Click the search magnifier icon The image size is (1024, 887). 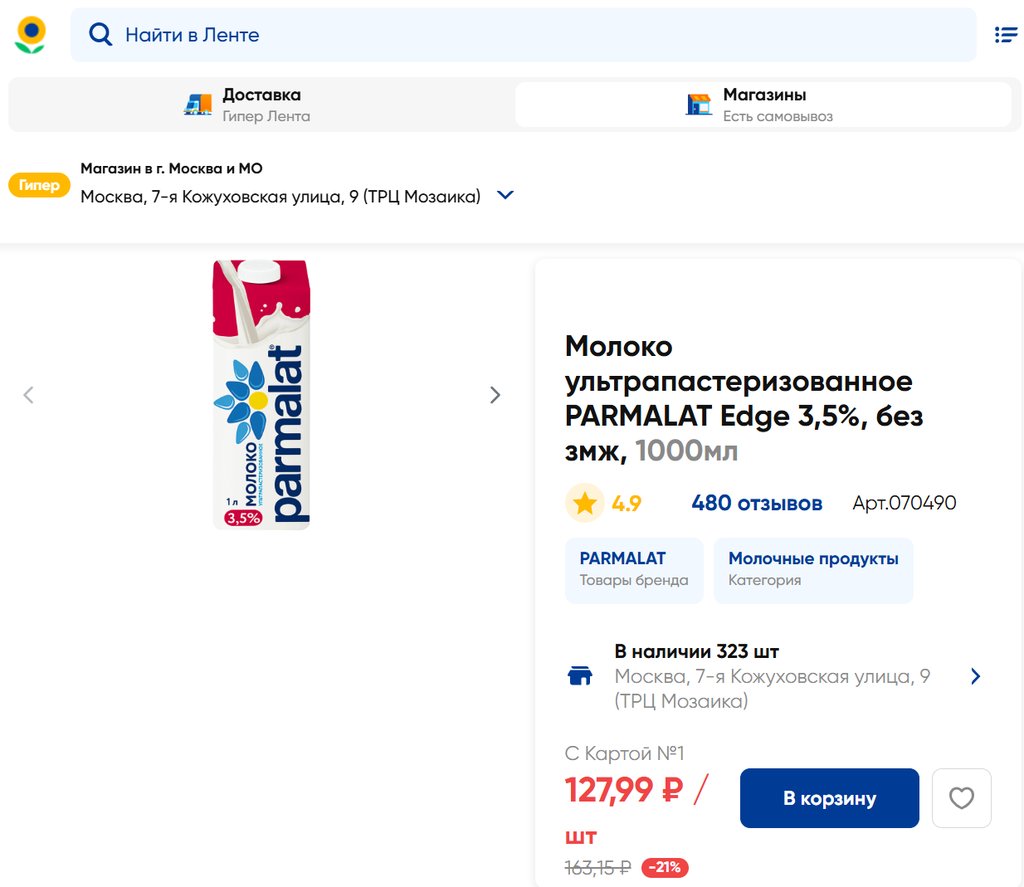coord(100,35)
